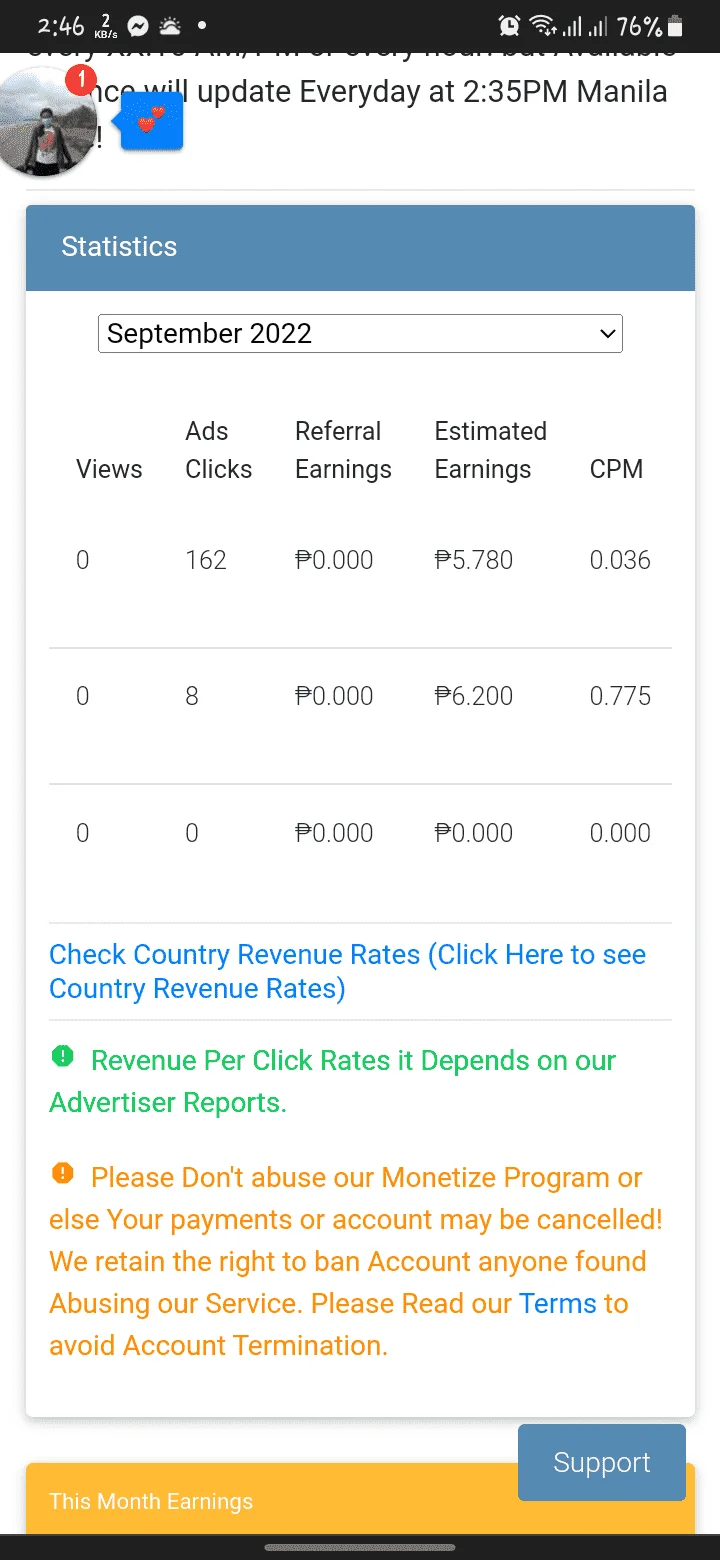Tap the red notification badge on avatar
This screenshot has width=720, height=1560.
(x=81, y=81)
